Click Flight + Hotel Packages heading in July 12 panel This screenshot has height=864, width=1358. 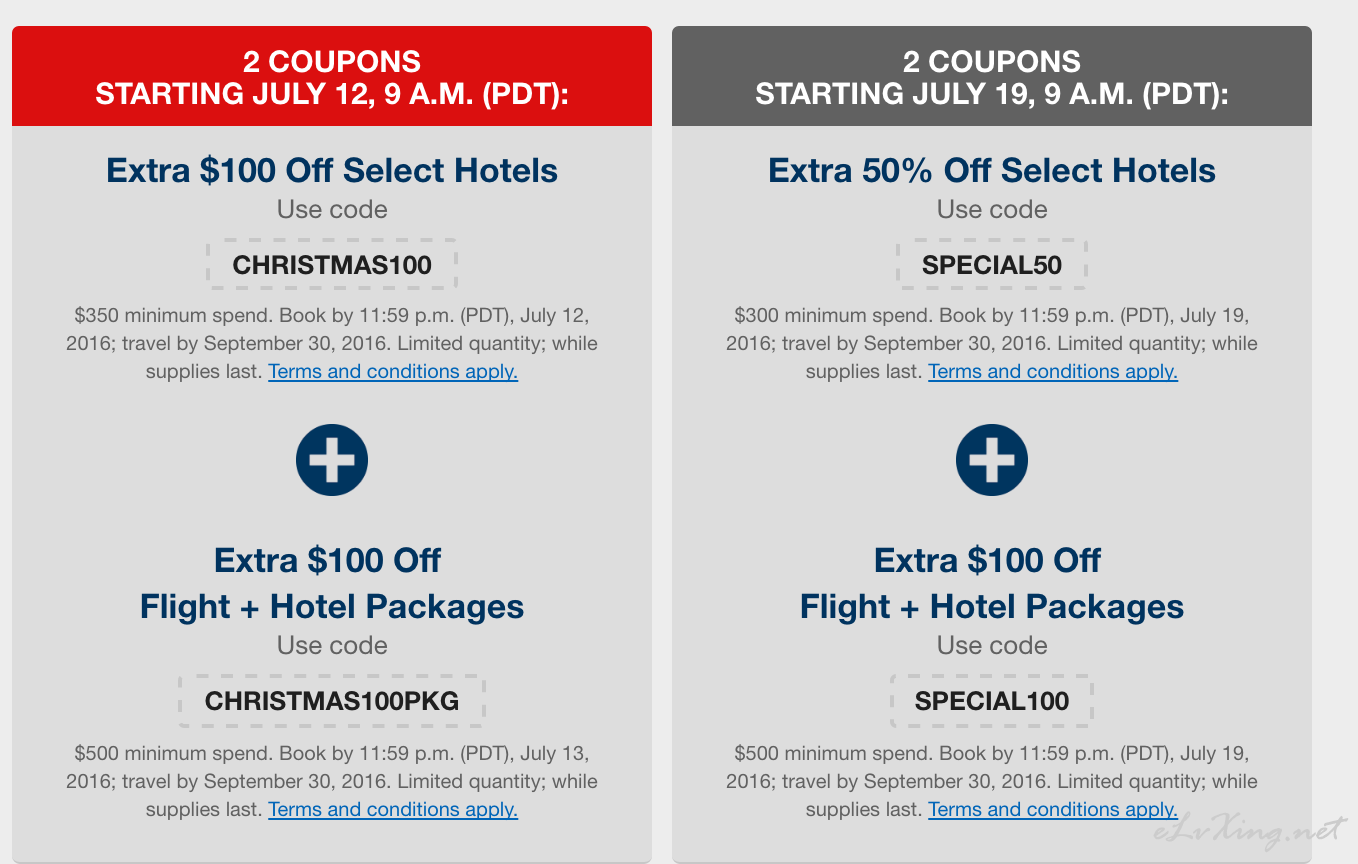(x=332, y=606)
